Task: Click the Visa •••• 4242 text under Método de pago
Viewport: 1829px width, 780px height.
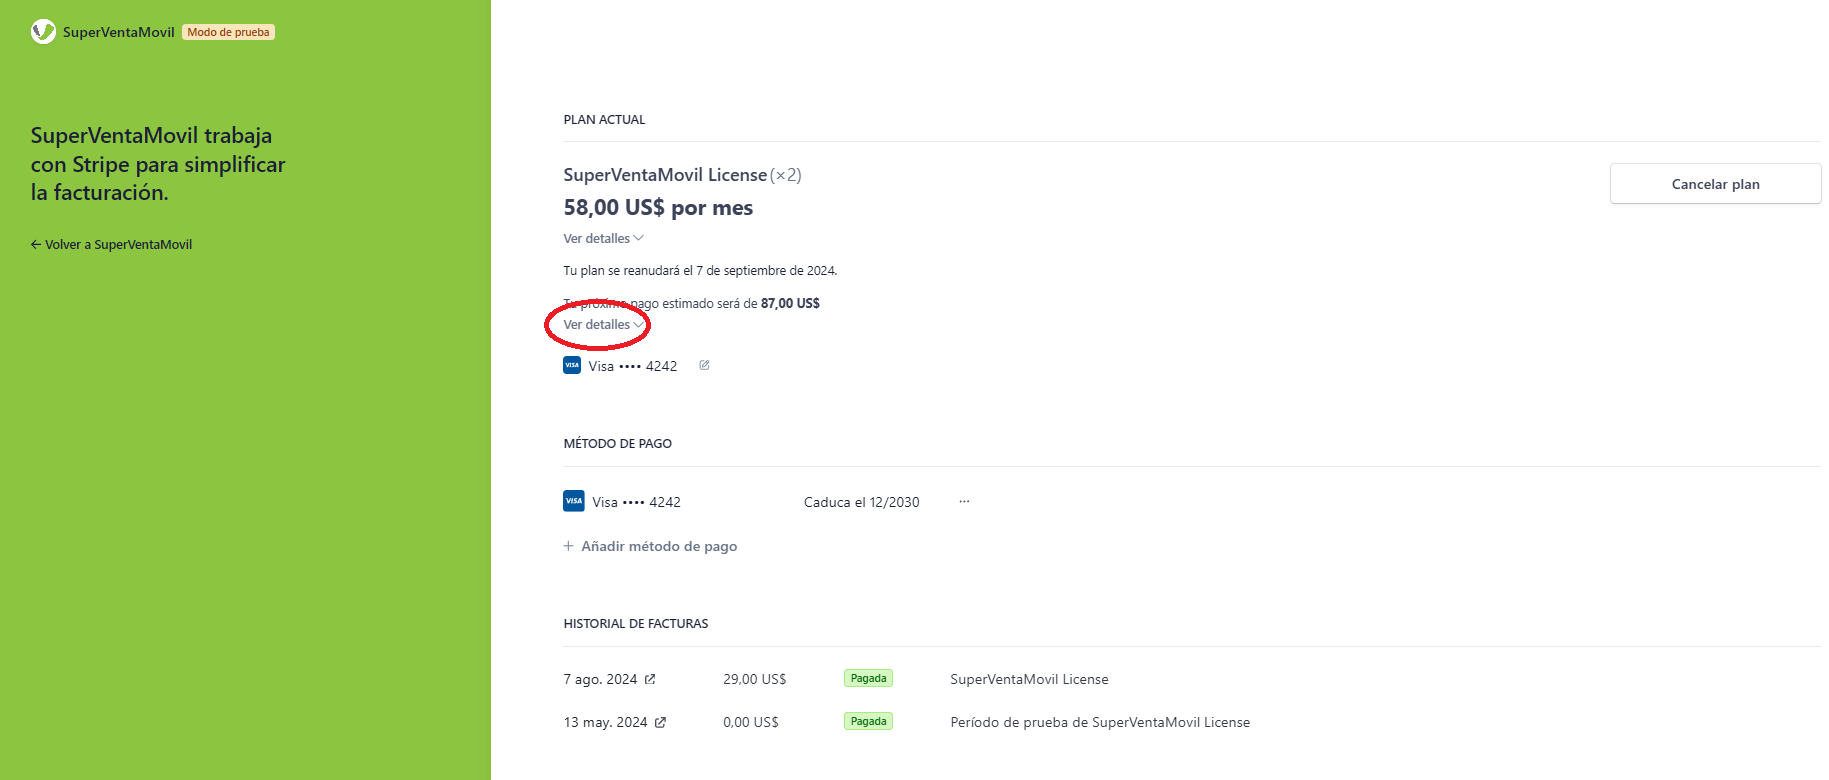Action: click(636, 502)
